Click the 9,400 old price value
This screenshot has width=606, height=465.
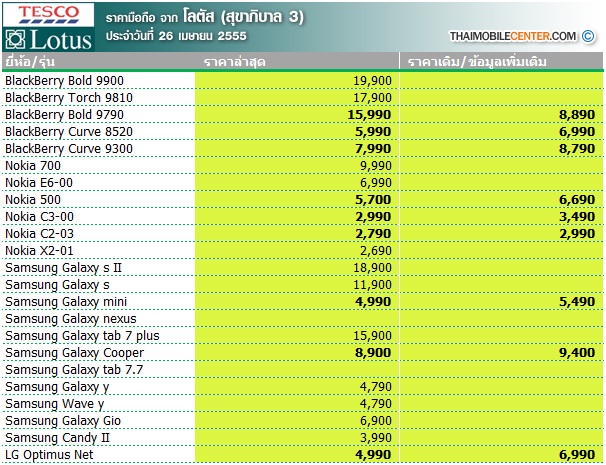[577, 353]
